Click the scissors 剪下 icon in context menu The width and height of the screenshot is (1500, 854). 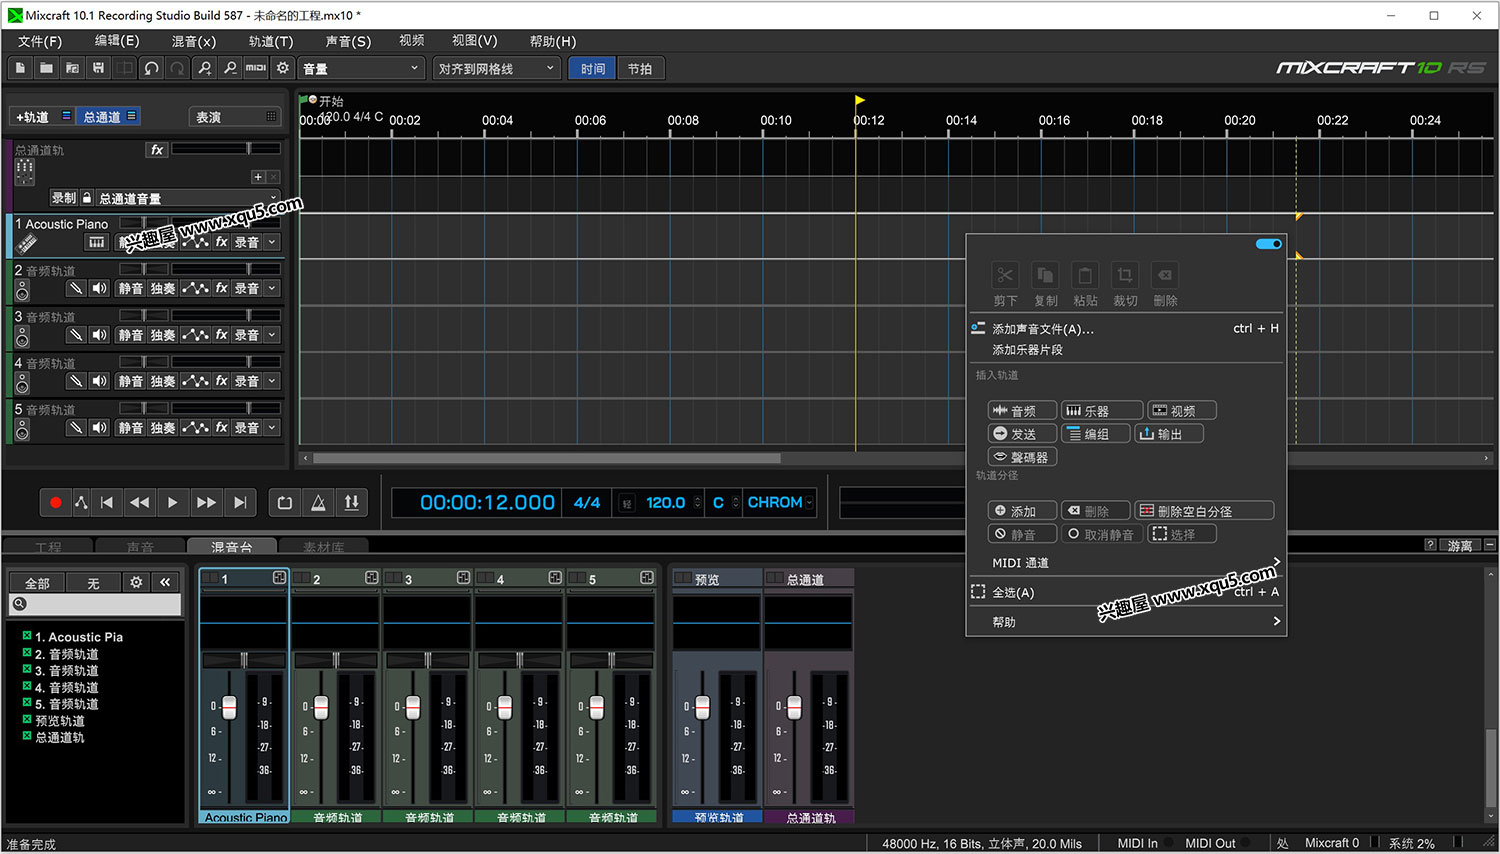(x=1005, y=275)
